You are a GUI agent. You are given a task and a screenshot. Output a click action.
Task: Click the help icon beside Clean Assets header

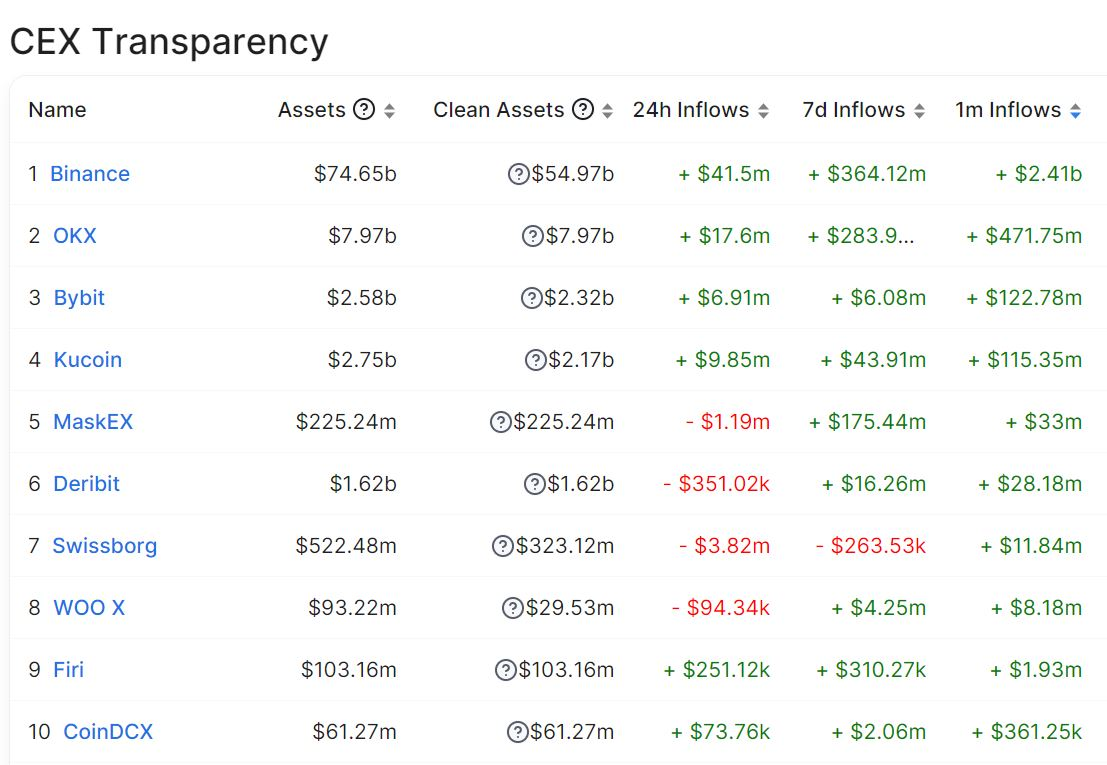(583, 110)
